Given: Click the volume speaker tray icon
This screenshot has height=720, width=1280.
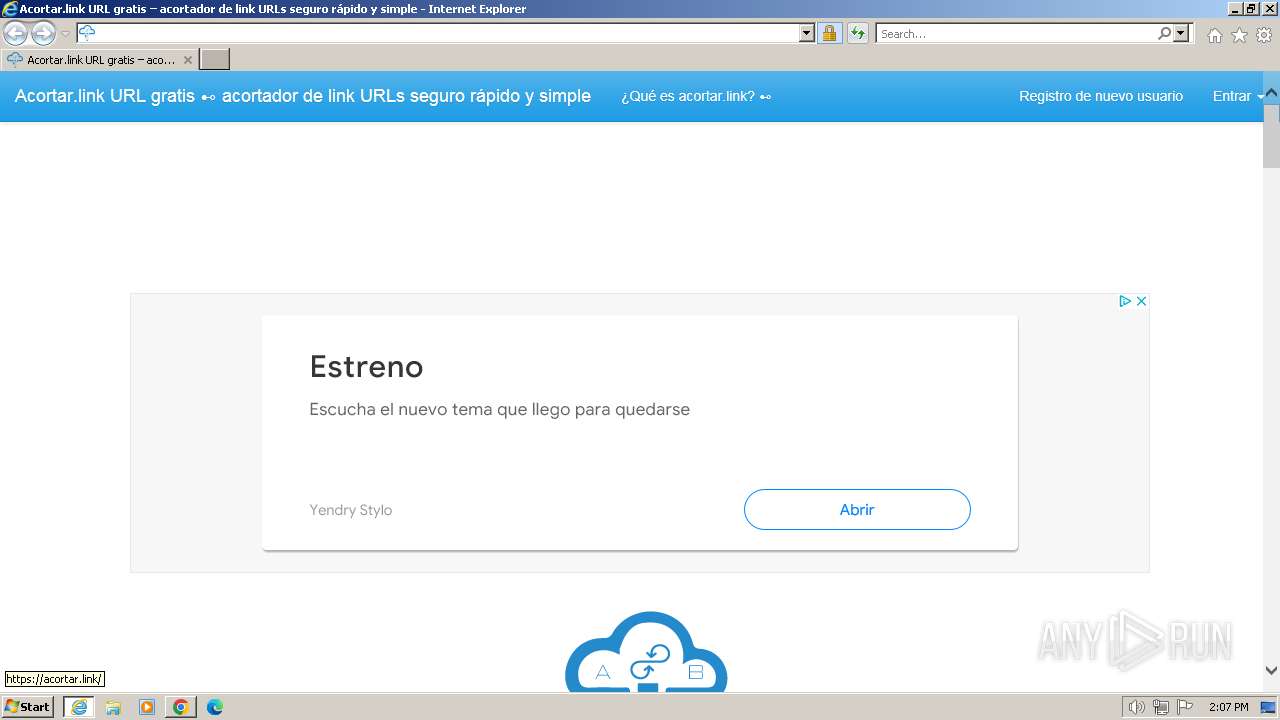Looking at the screenshot, I should 1136,707.
